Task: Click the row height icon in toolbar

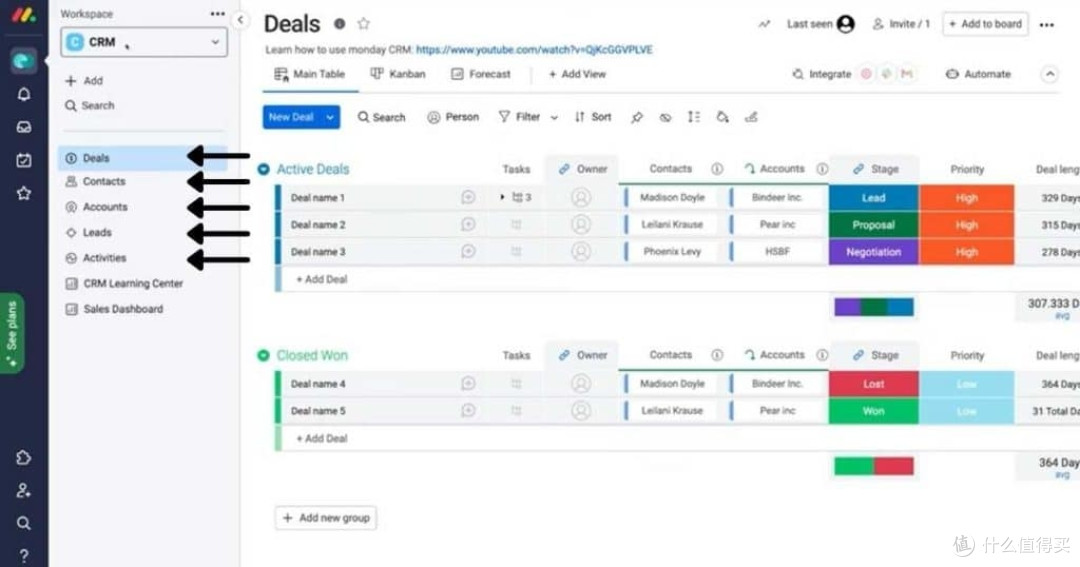Action: pyautogui.click(x=694, y=117)
